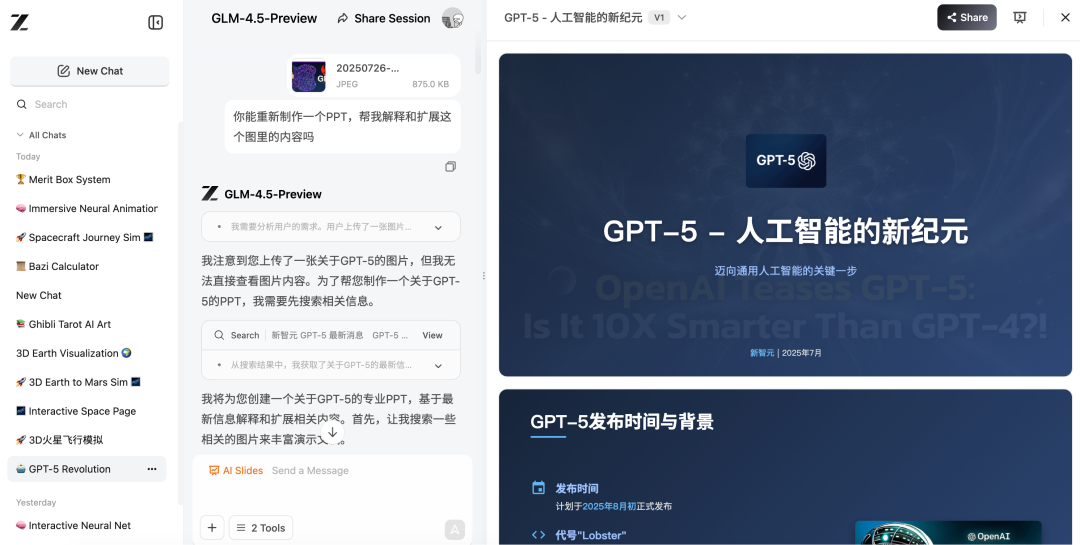Click the code icon beside 代号 Lobster
Image resolution: width=1080 pixels, height=545 pixels.
pyautogui.click(x=539, y=535)
